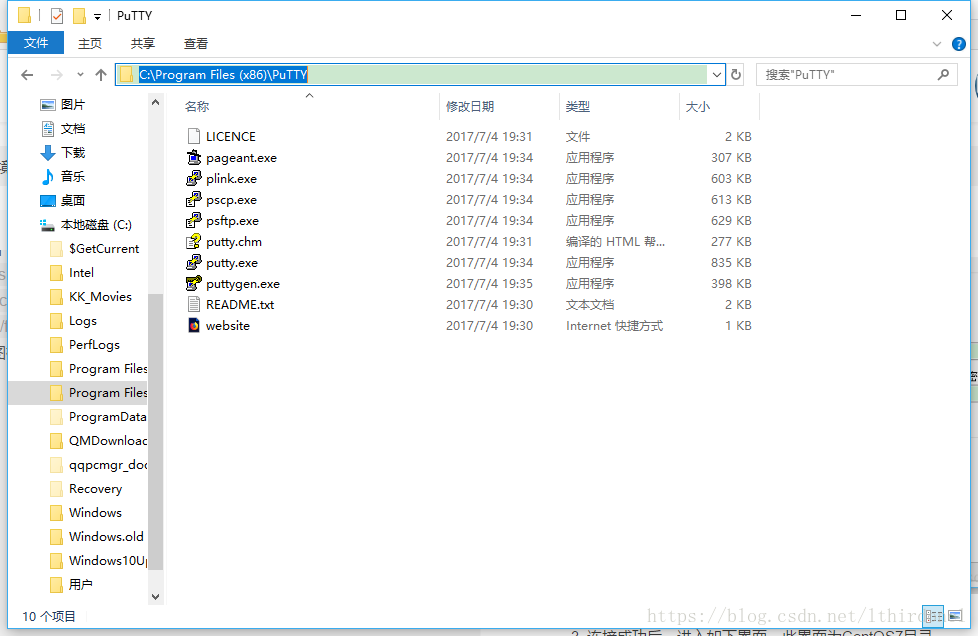Click the search magnifier icon
The height and width of the screenshot is (636, 978).
(x=943, y=75)
